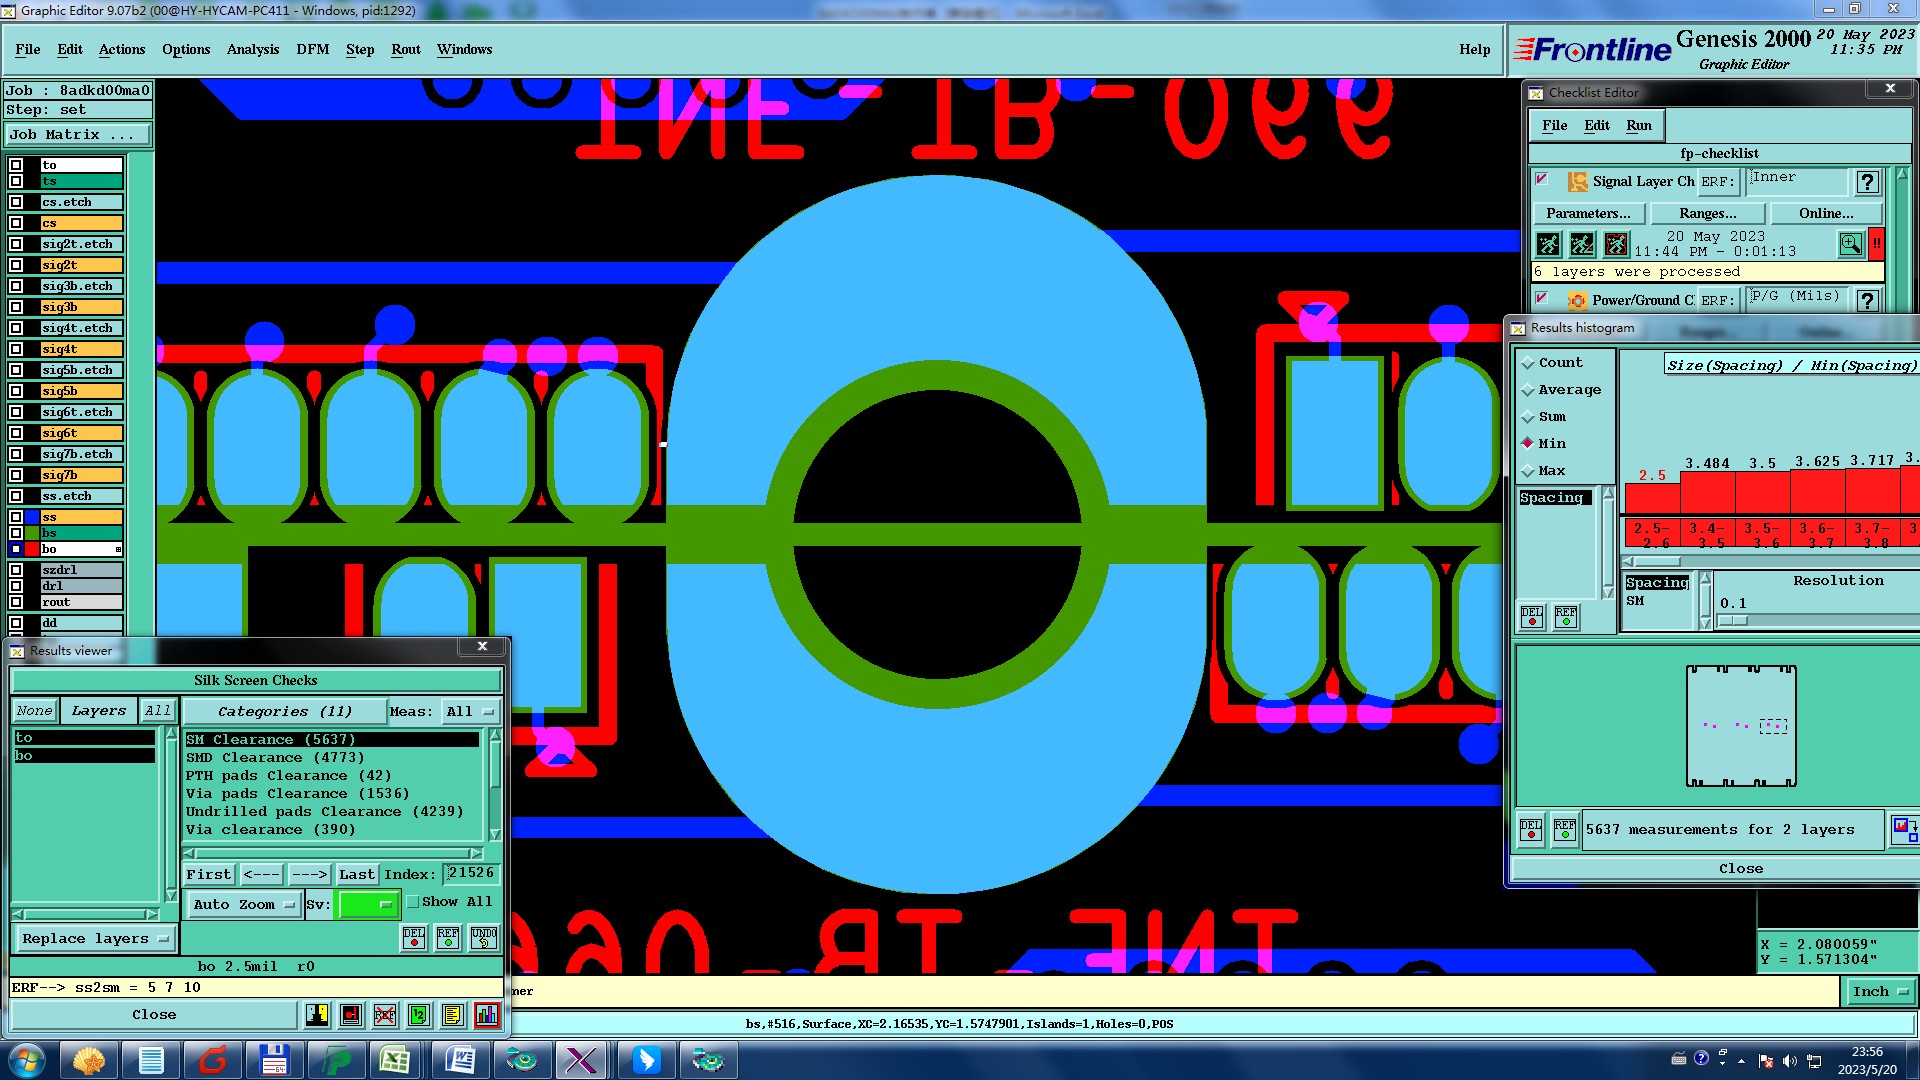Click the Parameters... button

(1588, 214)
